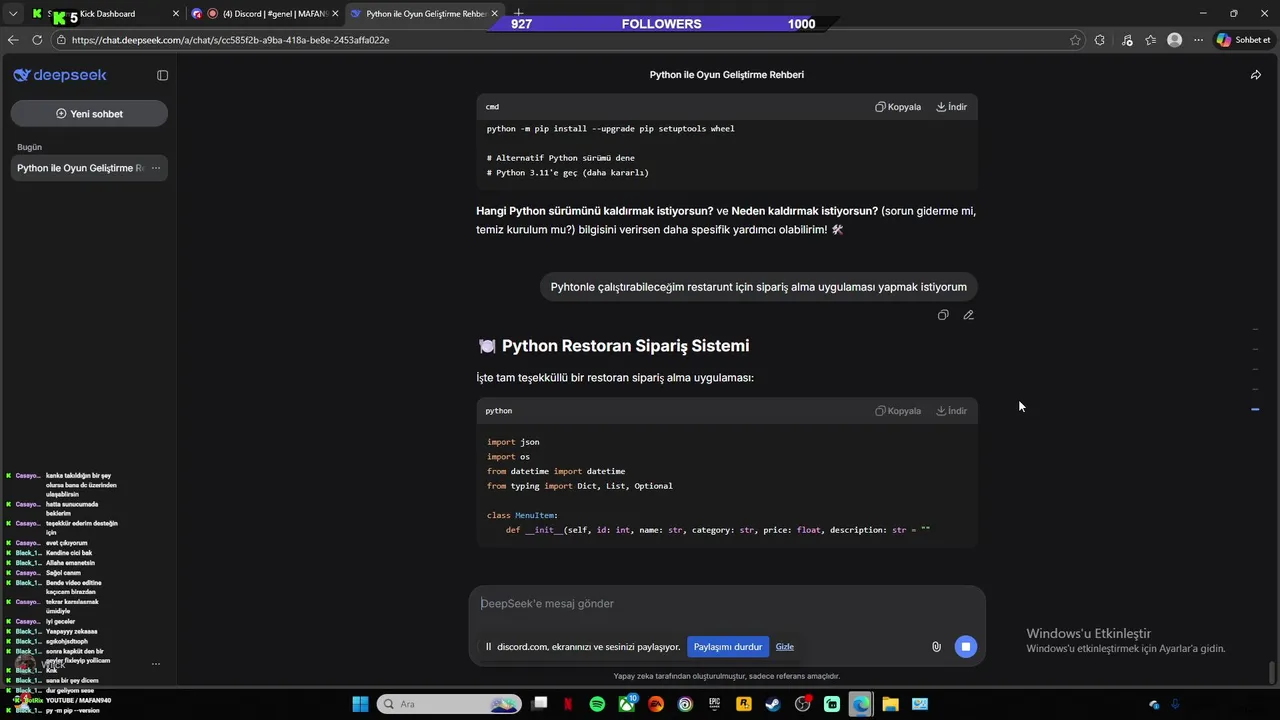
Task: Open File Explorer from taskbar
Action: point(890,704)
